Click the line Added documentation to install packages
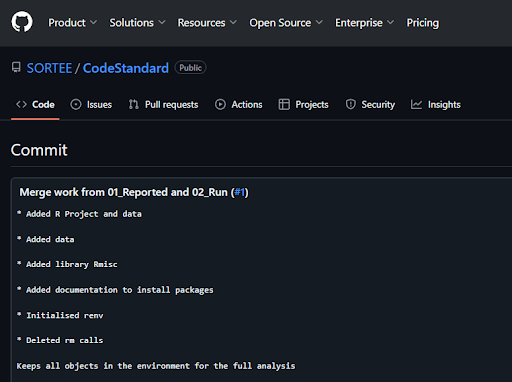 pyautogui.click(x=115, y=290)
